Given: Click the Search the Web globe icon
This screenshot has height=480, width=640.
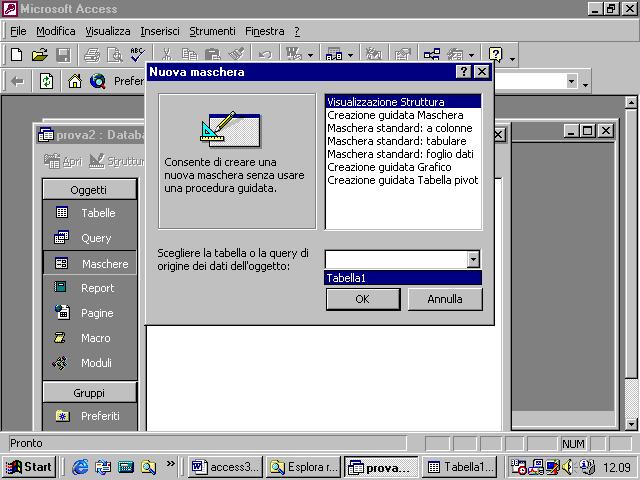Looking at the screenshot, I should tap(98, 82).
